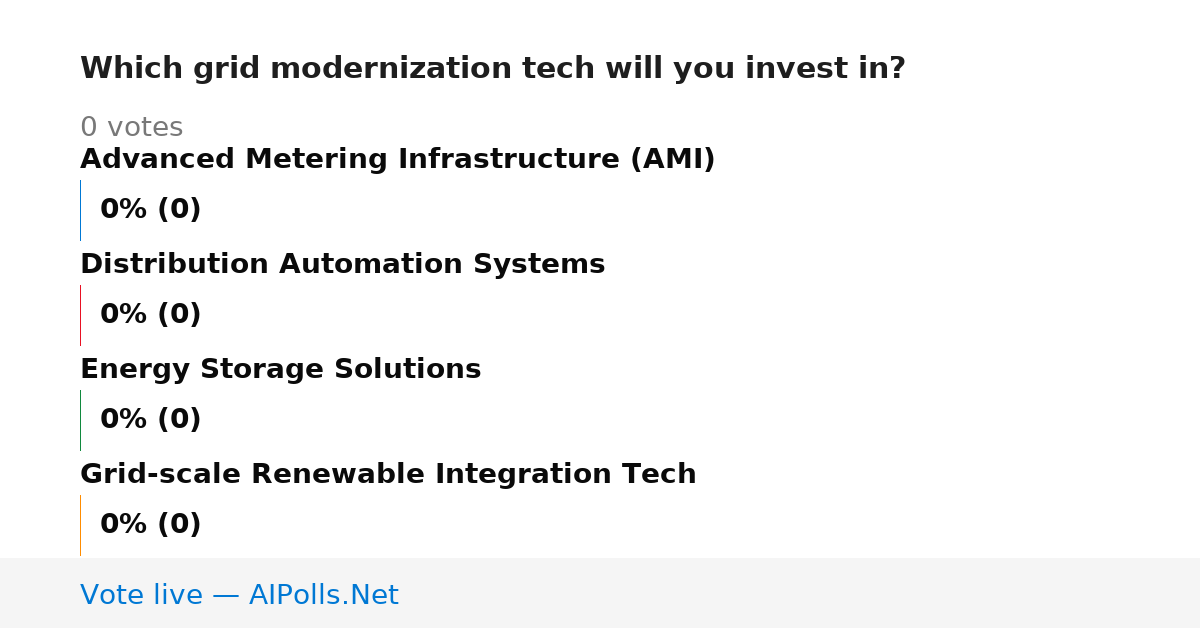
Task: Open the Vote live — AIPolls.Net link
Action: pyautogui.click(x=239, y=595)
